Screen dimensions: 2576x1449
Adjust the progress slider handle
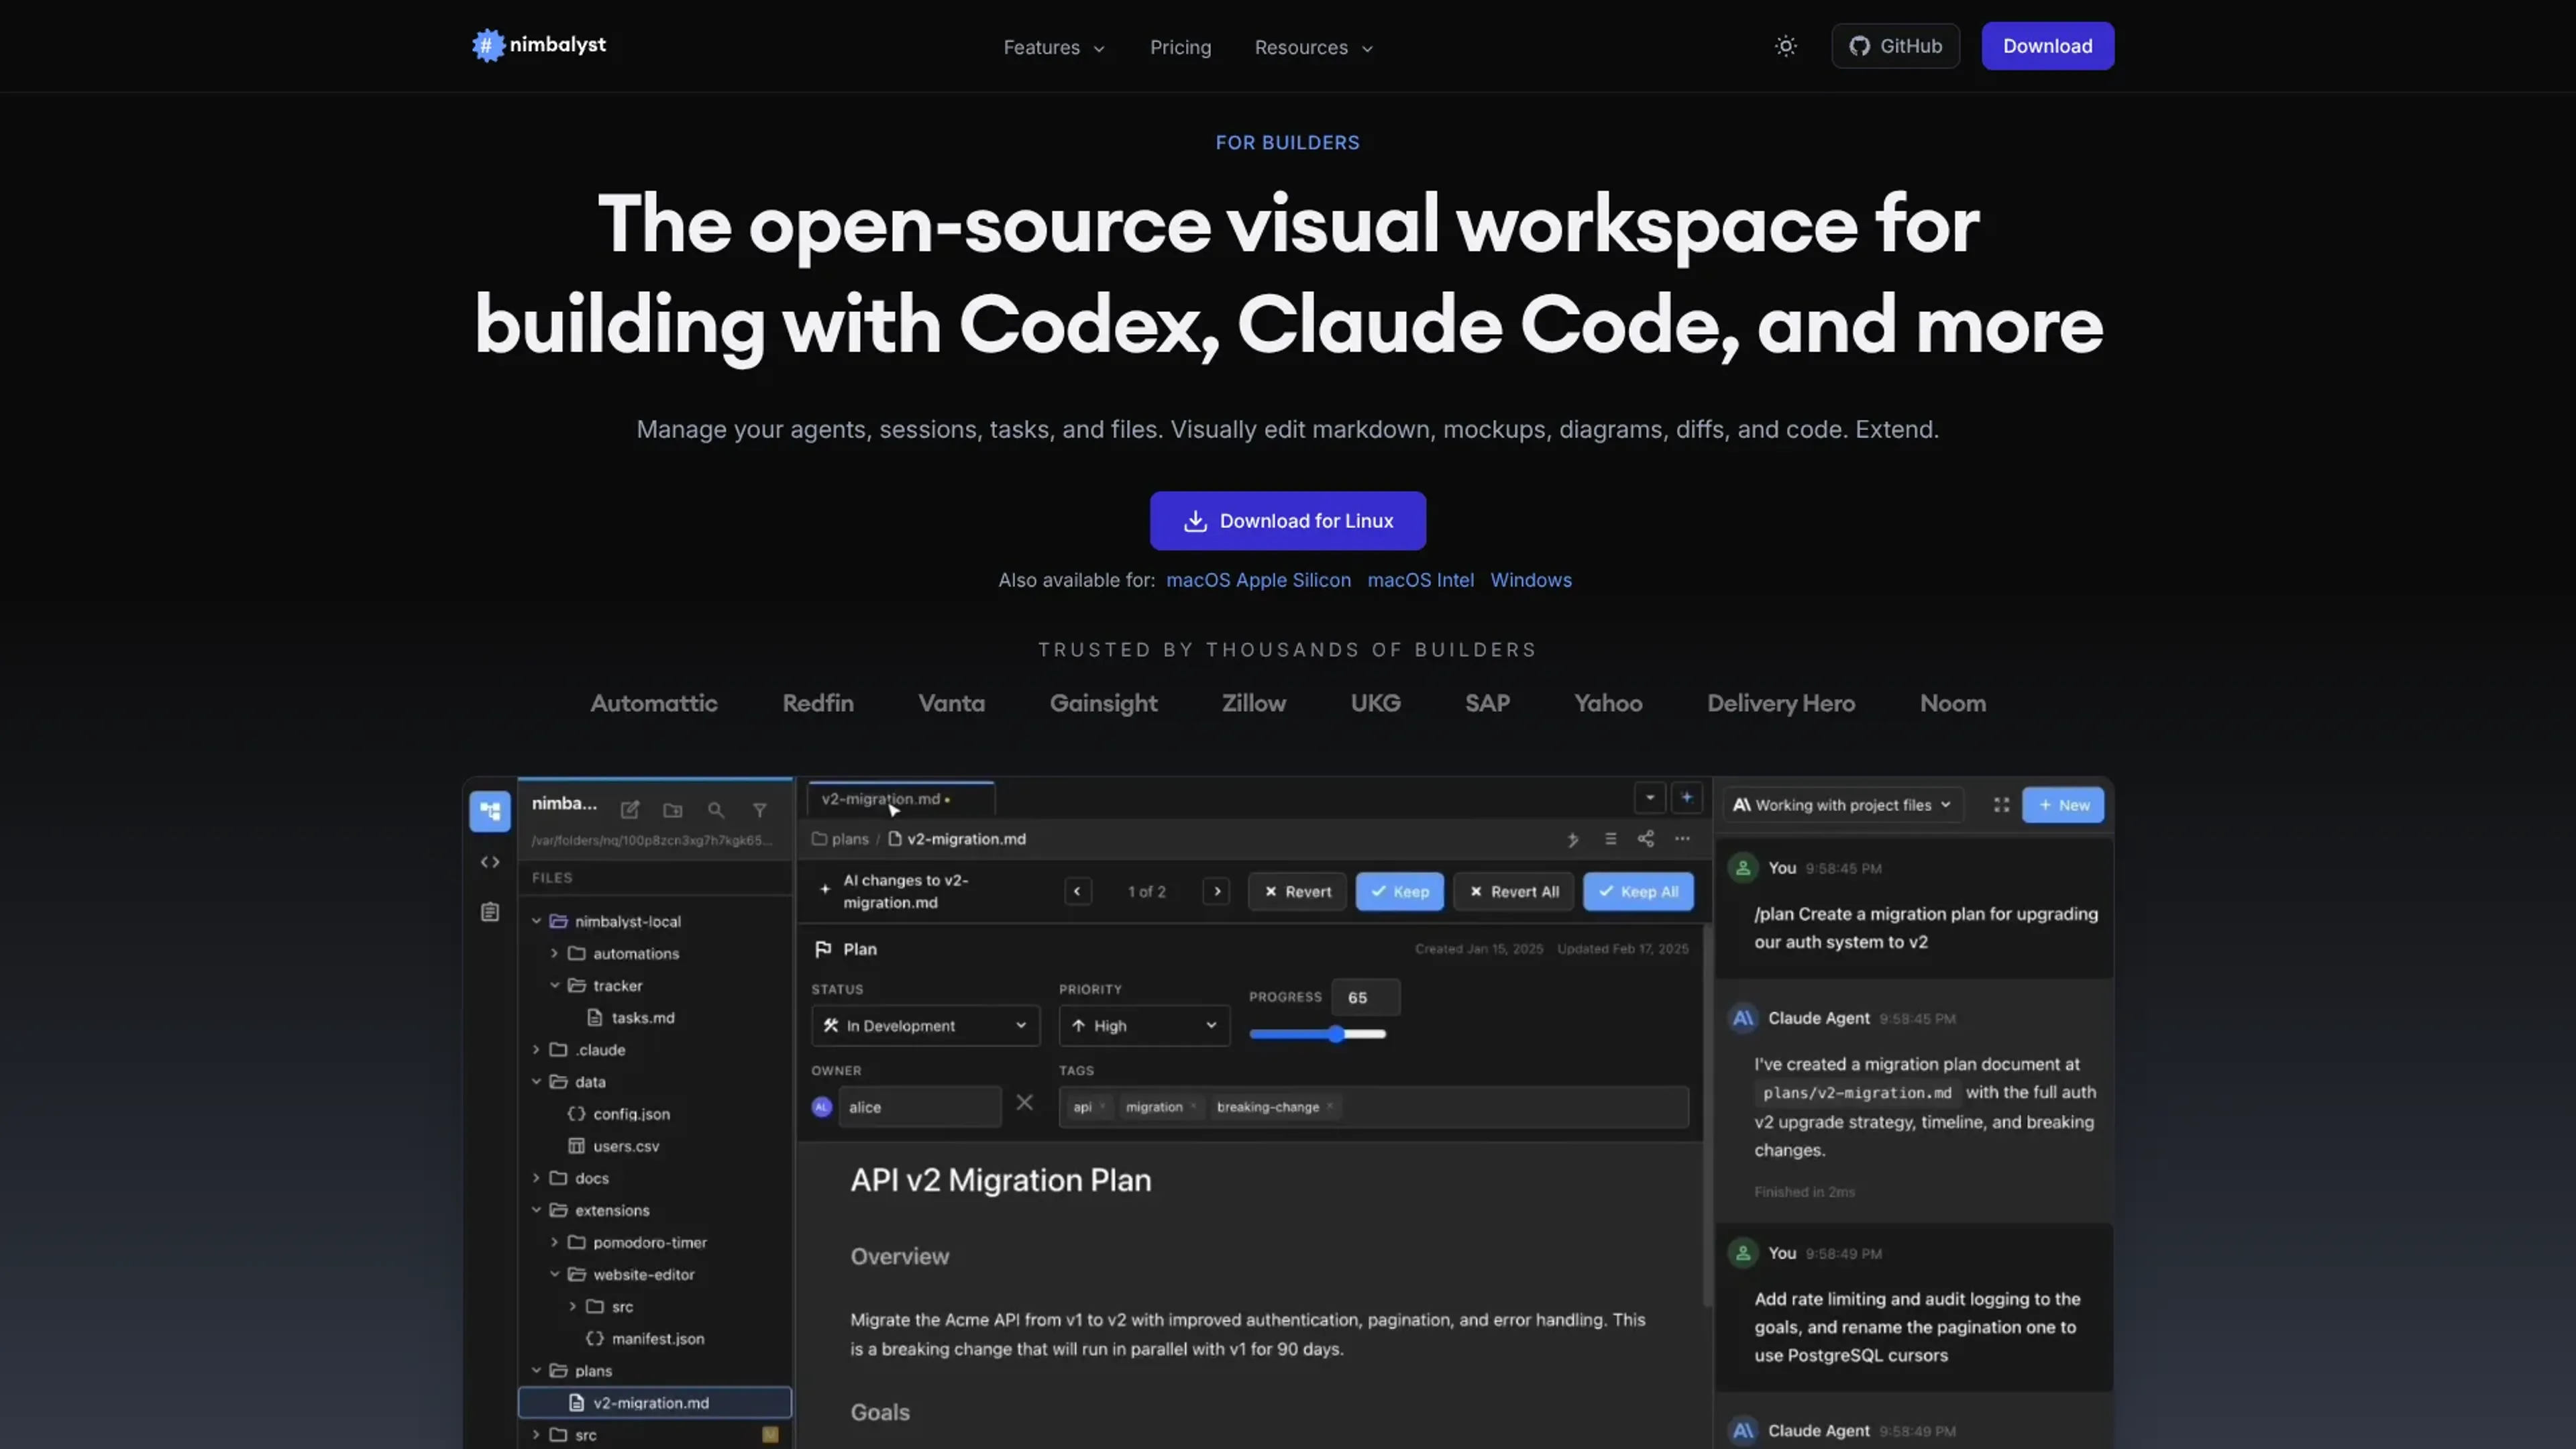tap(1337, 1034)
